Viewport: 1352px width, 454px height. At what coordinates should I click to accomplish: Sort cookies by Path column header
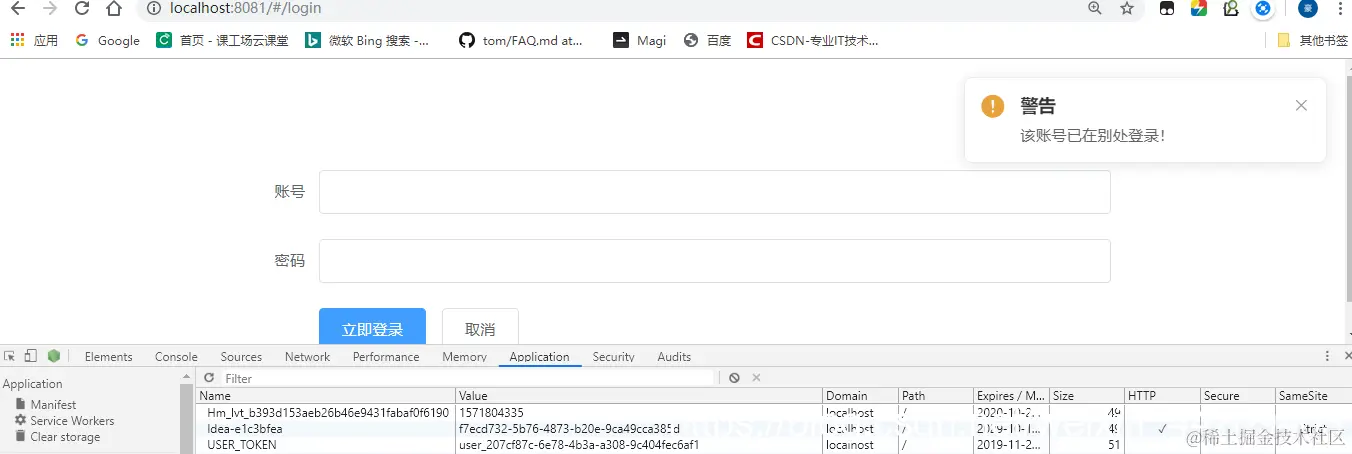point(936,396)
